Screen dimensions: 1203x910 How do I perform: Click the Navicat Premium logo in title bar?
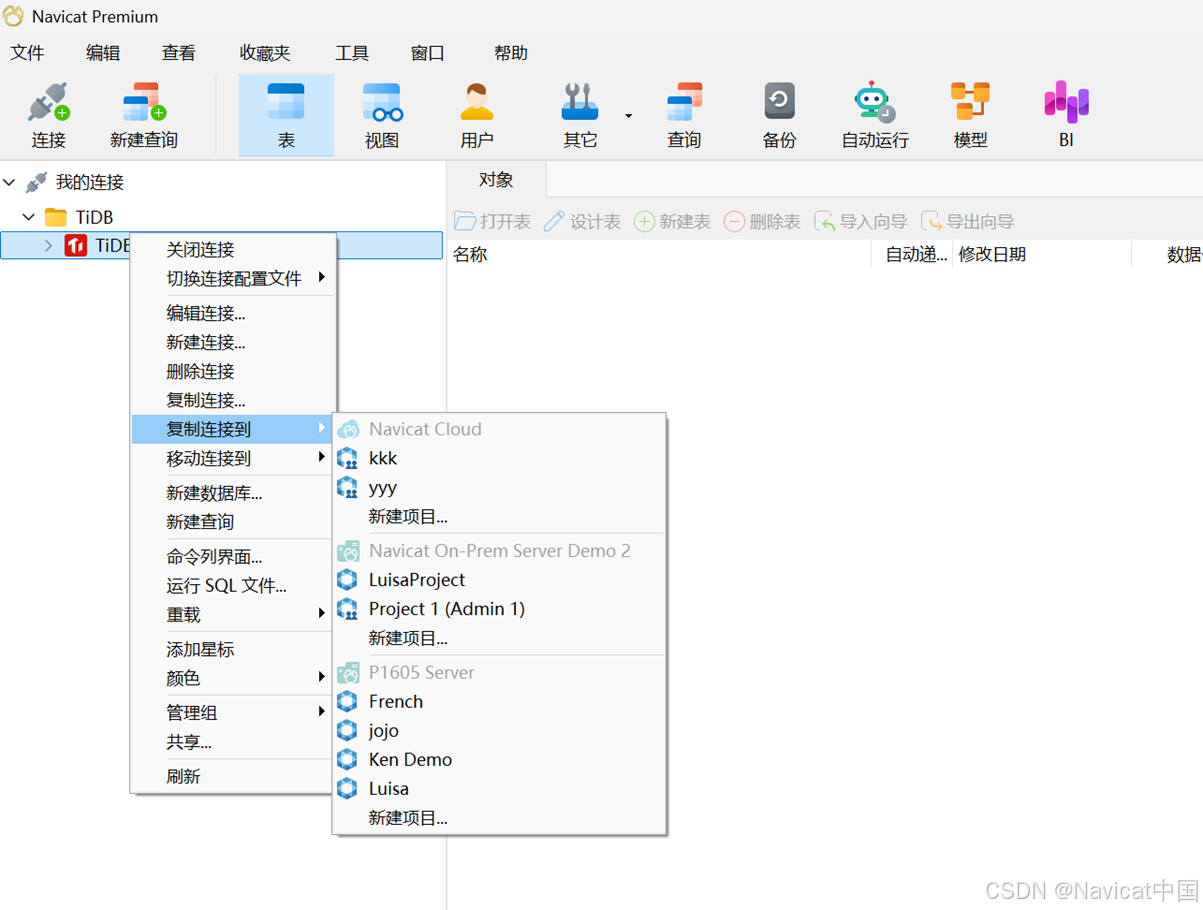pyautogui.click(x=13, y=16)
